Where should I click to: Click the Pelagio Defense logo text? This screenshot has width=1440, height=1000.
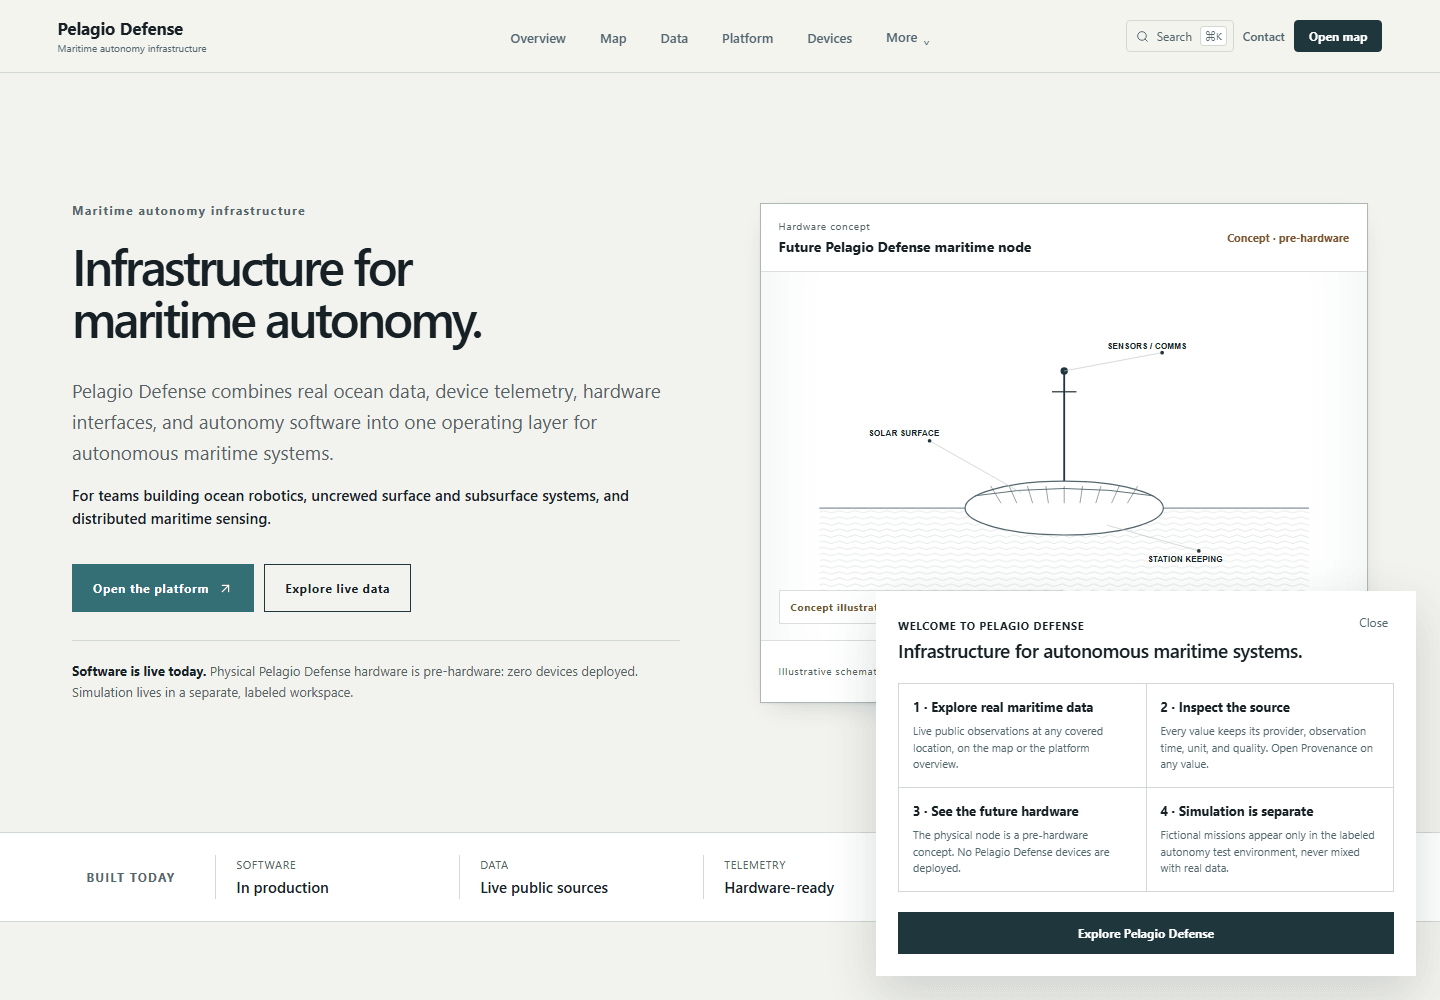click(x=120, y=29)
